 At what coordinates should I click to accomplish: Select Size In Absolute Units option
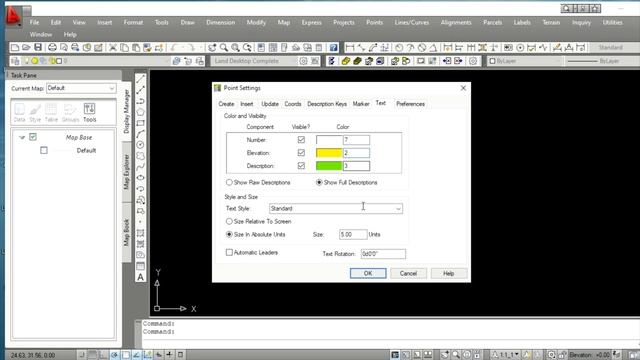tap(229, 234)
